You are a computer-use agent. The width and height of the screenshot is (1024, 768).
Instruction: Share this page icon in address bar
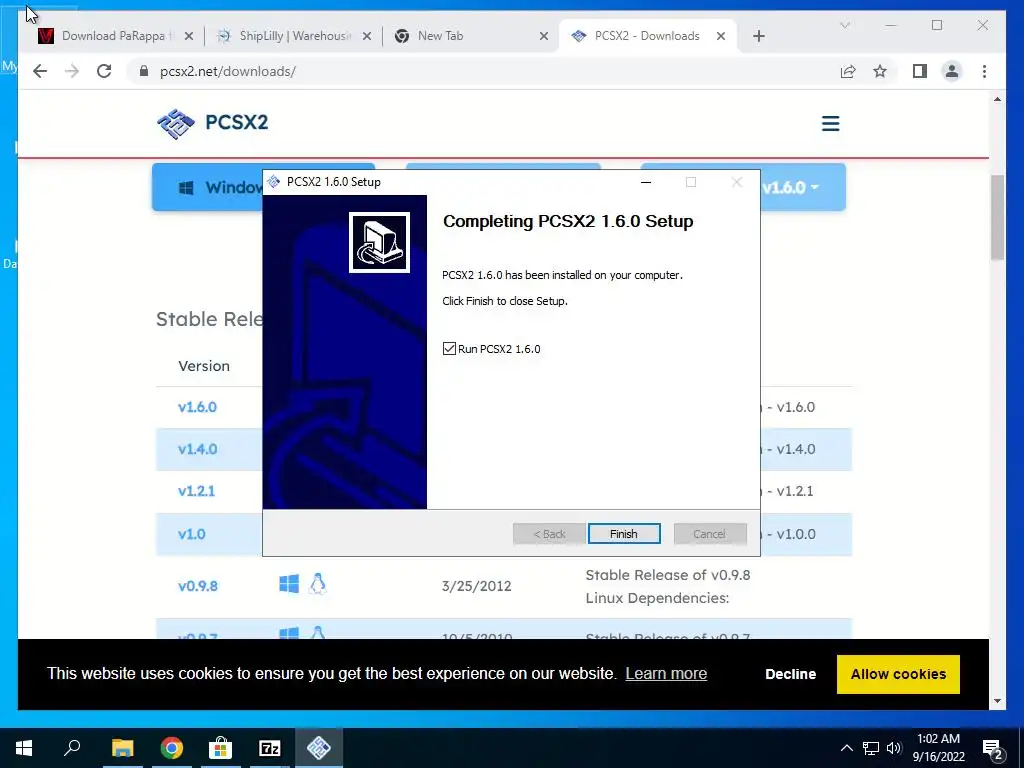[x=848, y=71]
